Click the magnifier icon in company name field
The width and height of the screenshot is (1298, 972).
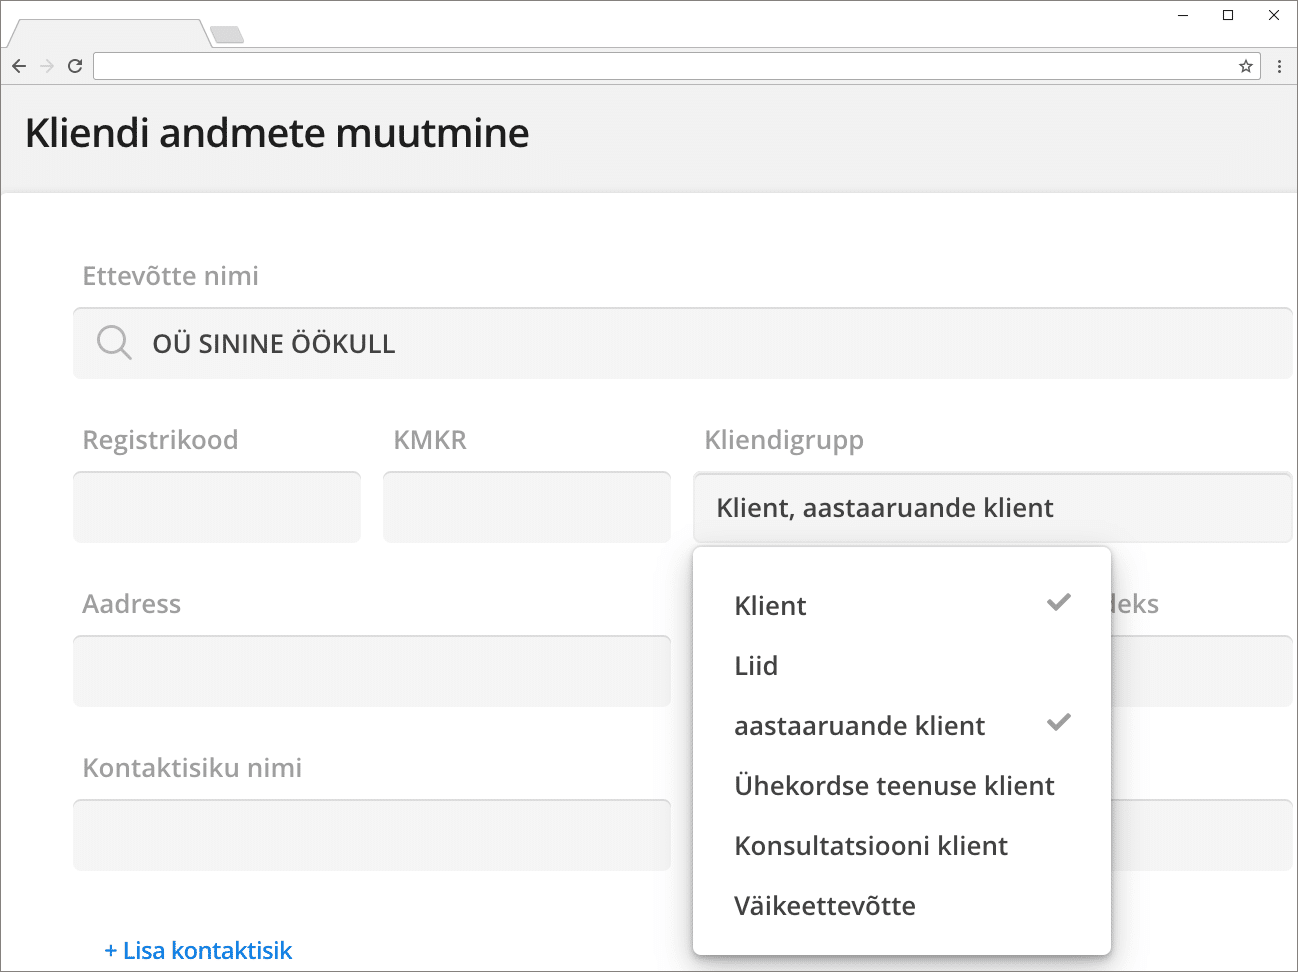[114, 343]
